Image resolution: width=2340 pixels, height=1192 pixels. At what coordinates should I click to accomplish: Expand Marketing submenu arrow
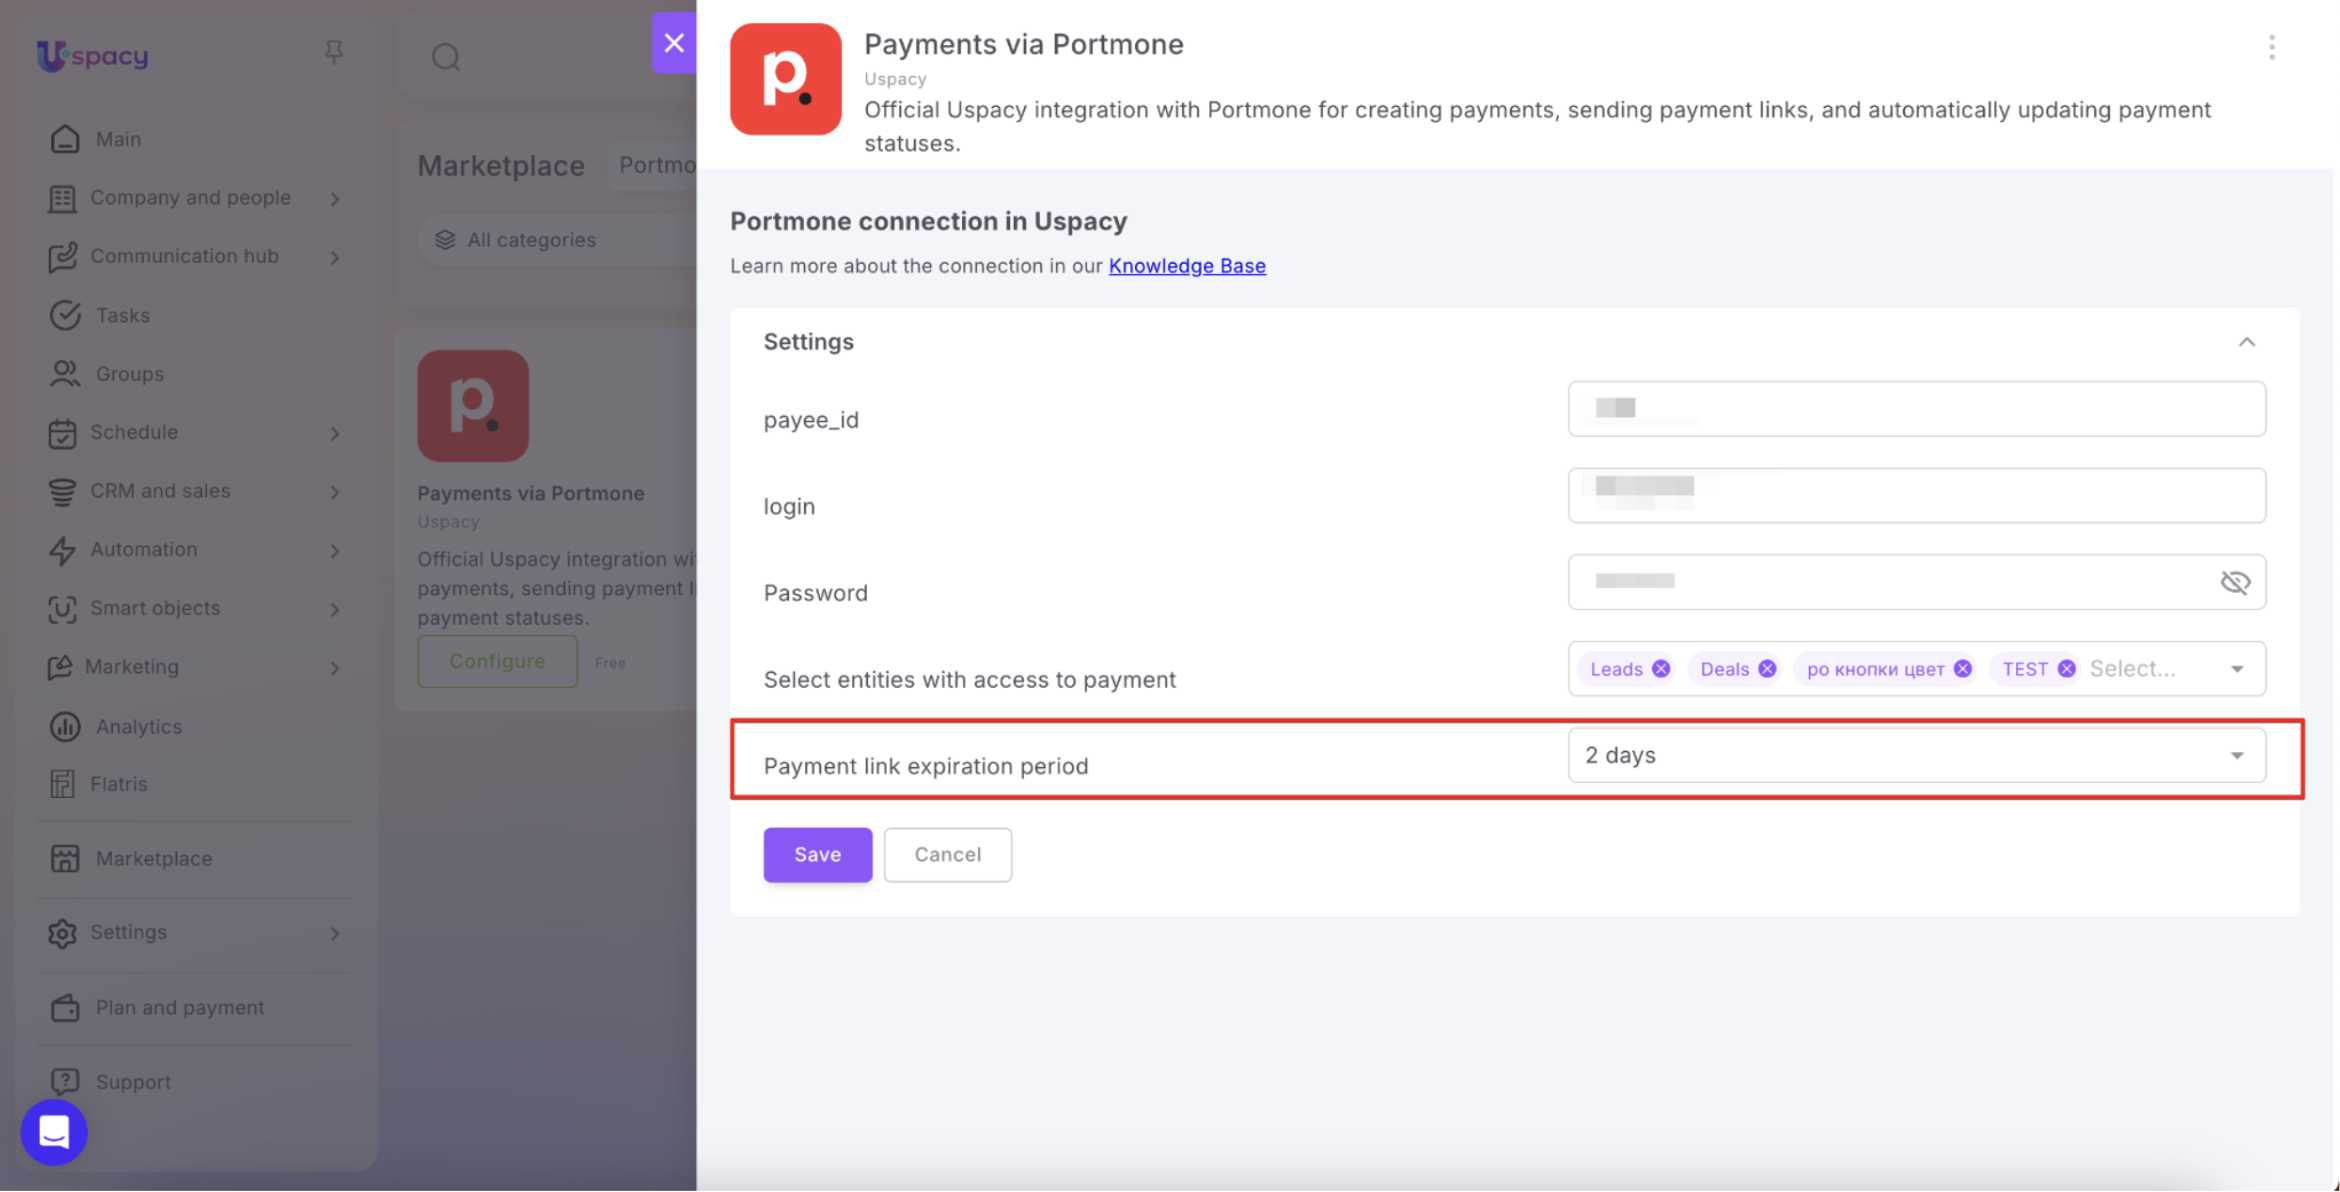click(x=335, y=668)
